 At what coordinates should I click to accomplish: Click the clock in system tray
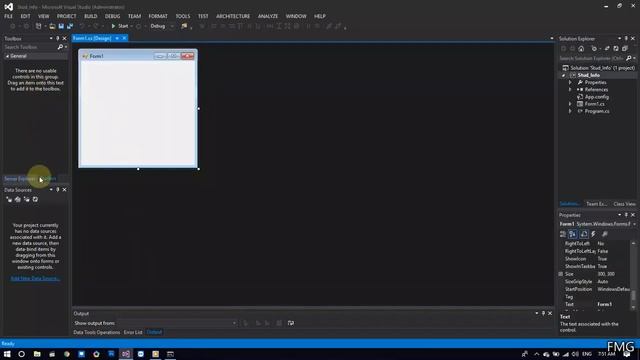click(x=607, y=354)
